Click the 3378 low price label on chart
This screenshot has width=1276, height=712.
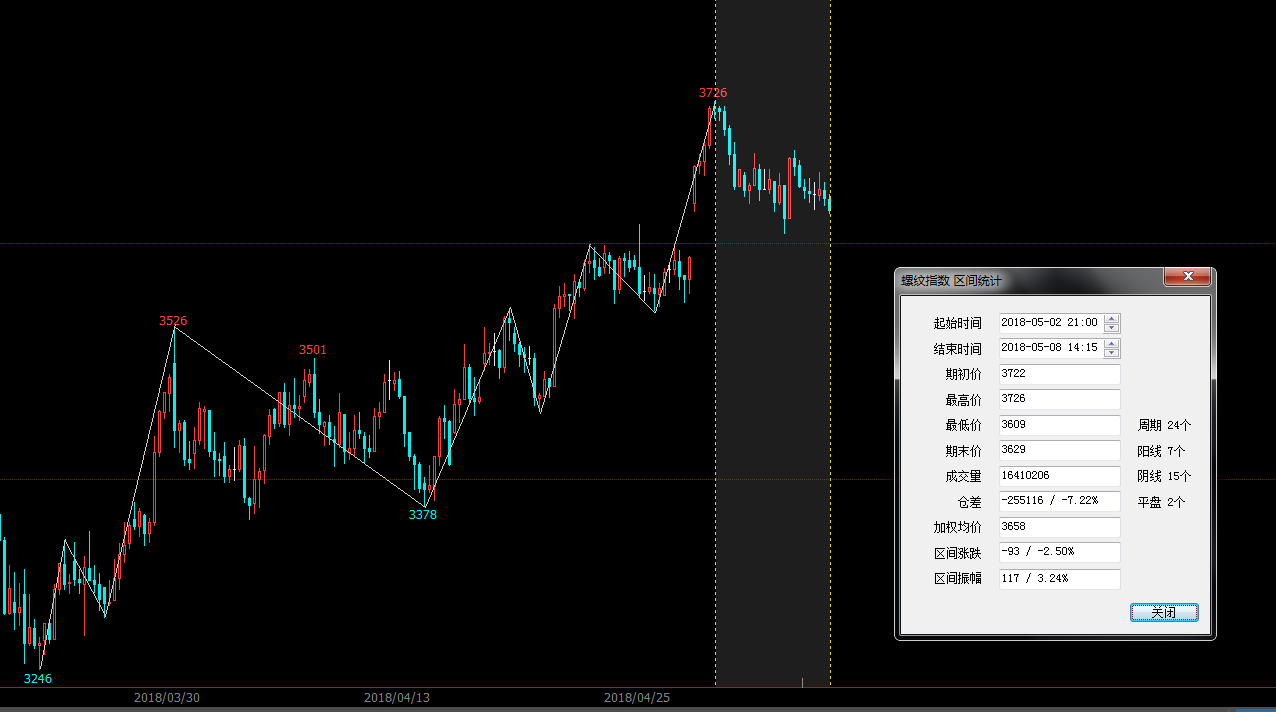tap(423, 515)
